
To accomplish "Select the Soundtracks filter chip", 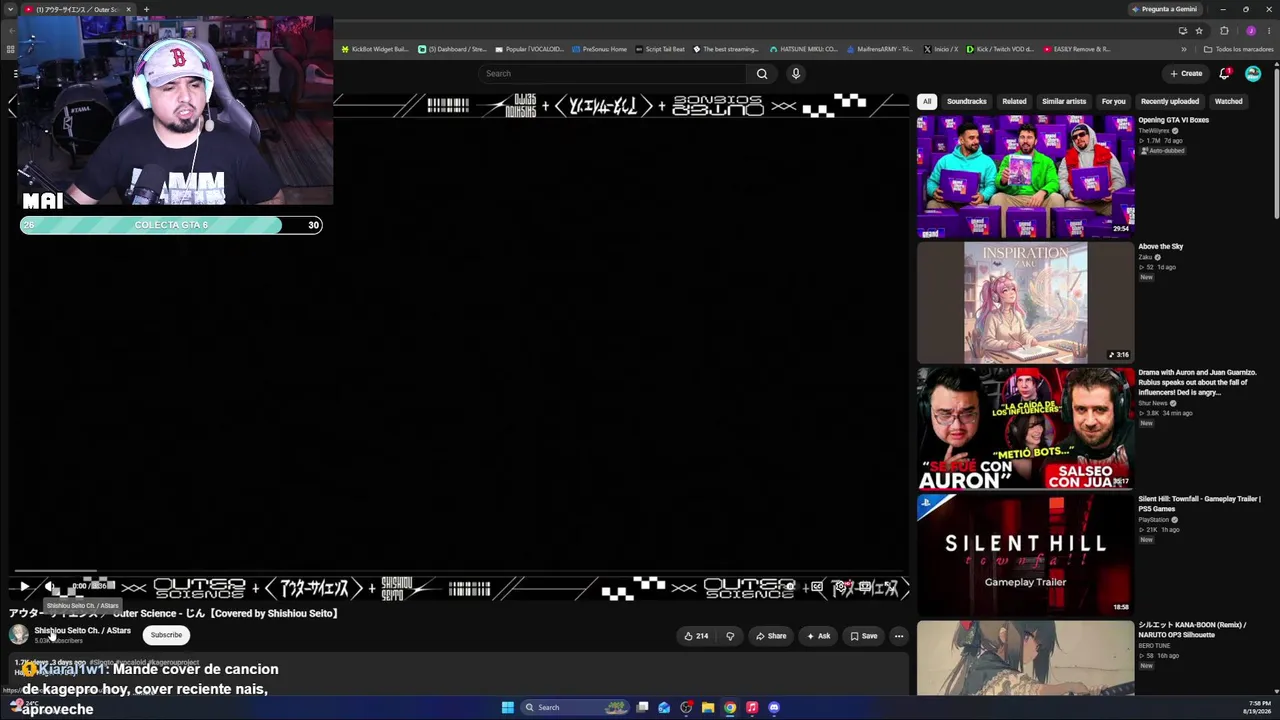I will [x=966, y=101].
